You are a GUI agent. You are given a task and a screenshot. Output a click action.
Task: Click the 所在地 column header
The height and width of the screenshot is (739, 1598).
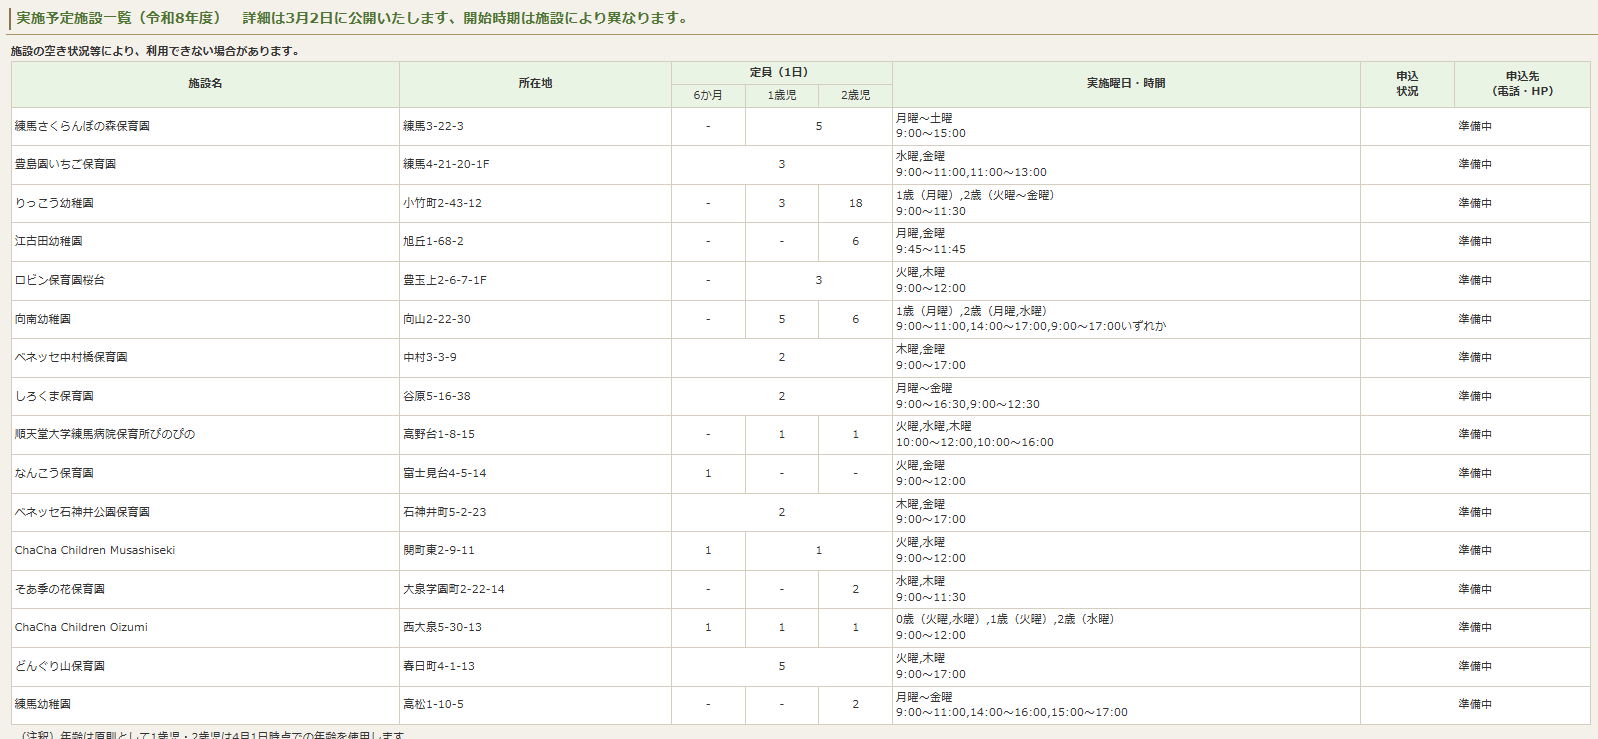[535, 84]
